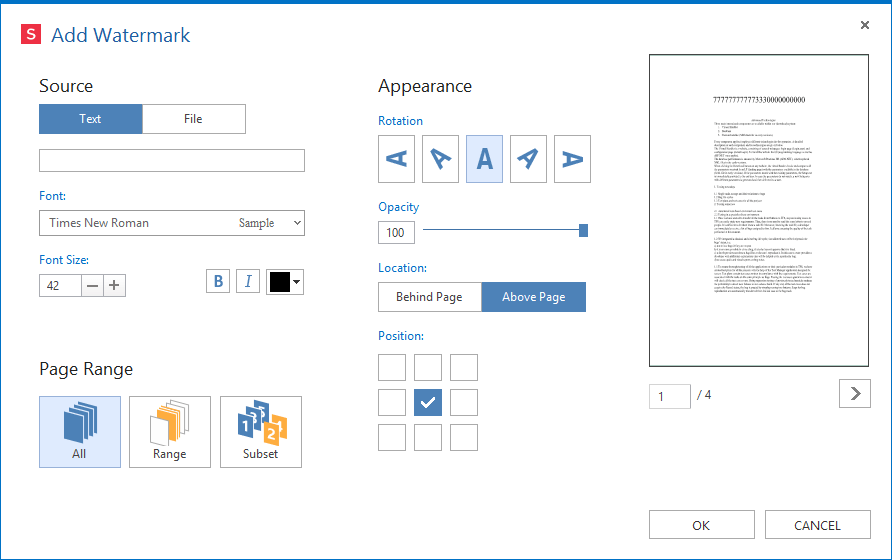
Task: Switch to the Text source tab
Action: click(x=90, y=119)
